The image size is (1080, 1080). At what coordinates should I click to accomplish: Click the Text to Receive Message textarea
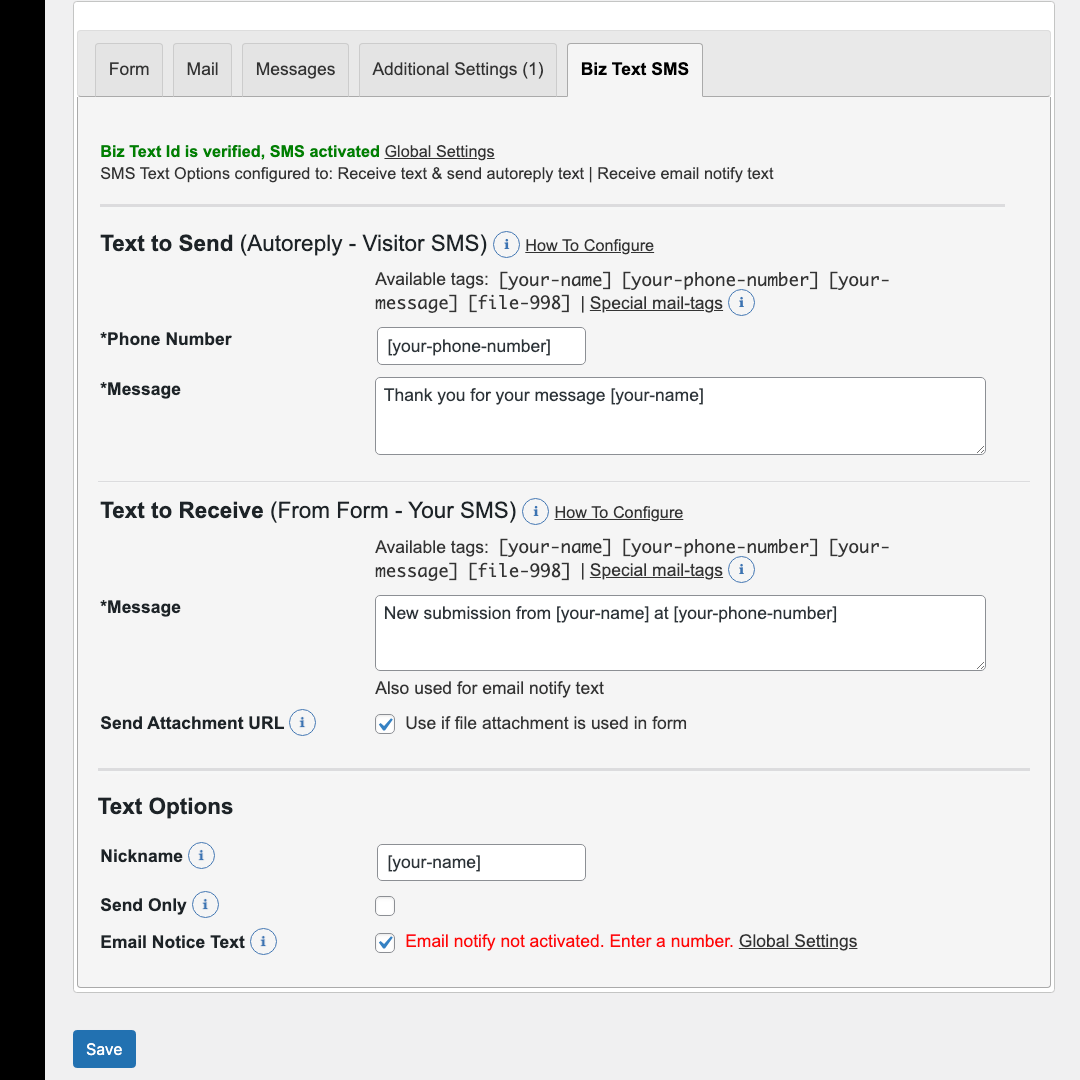[681, 633]
